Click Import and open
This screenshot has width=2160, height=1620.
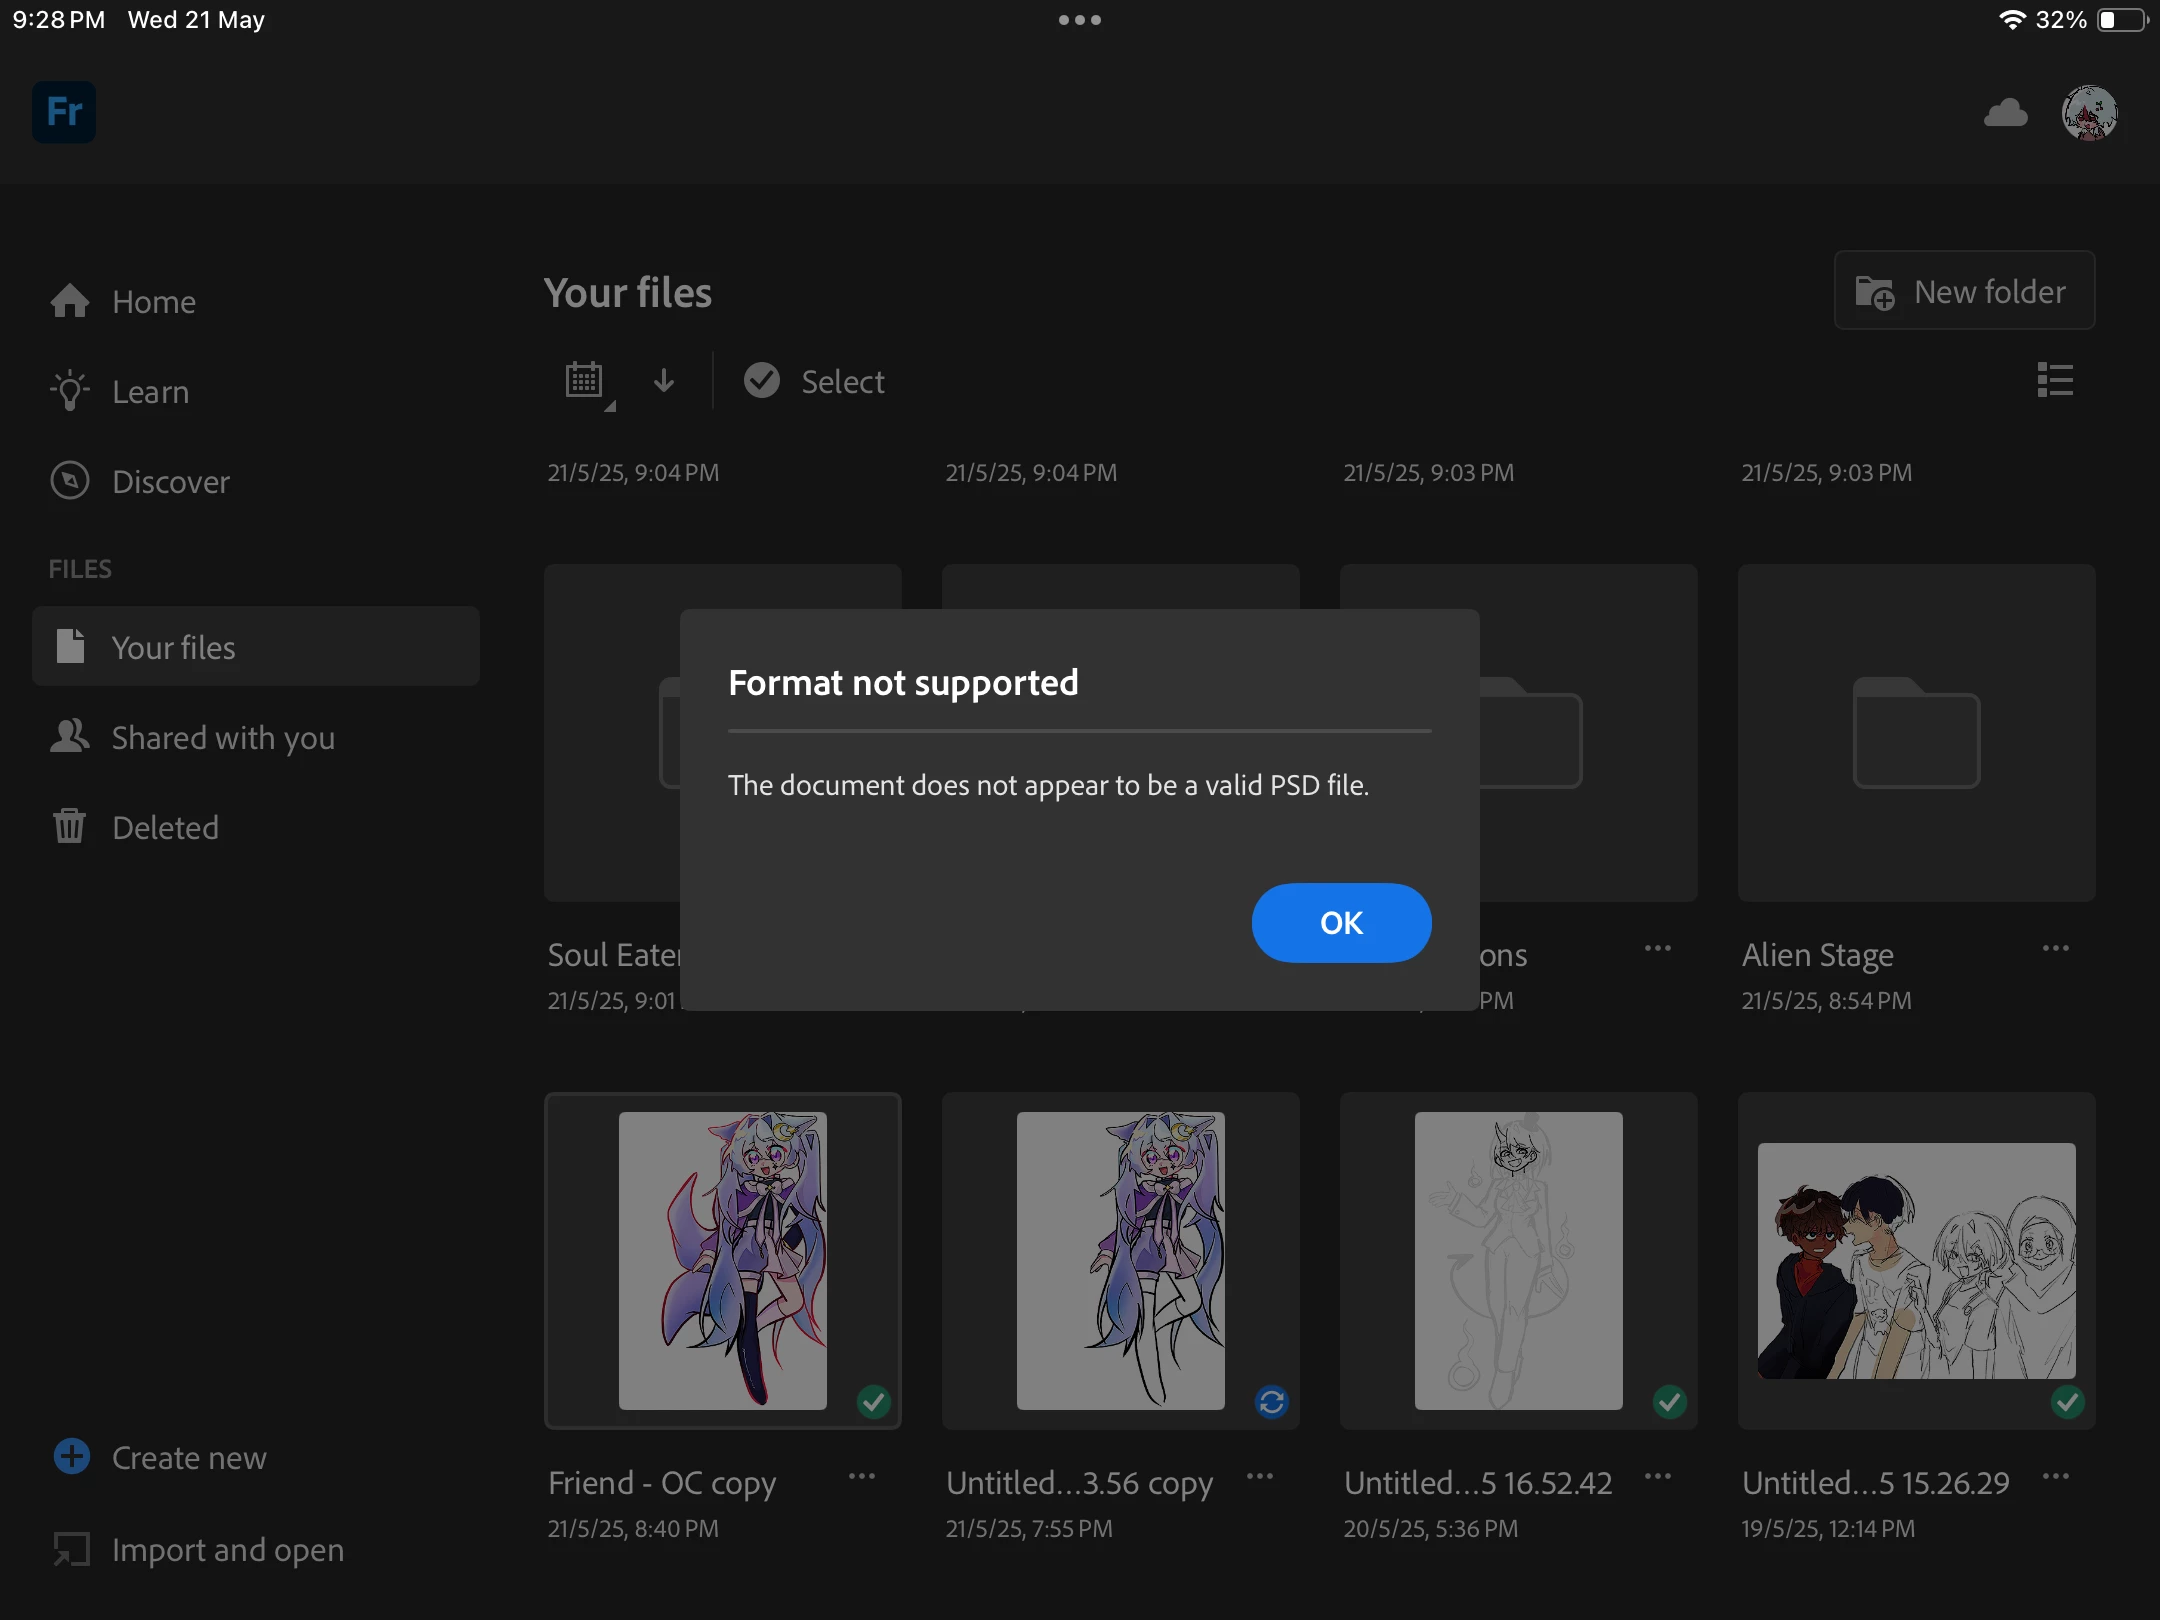click(x=226, y=1549)
